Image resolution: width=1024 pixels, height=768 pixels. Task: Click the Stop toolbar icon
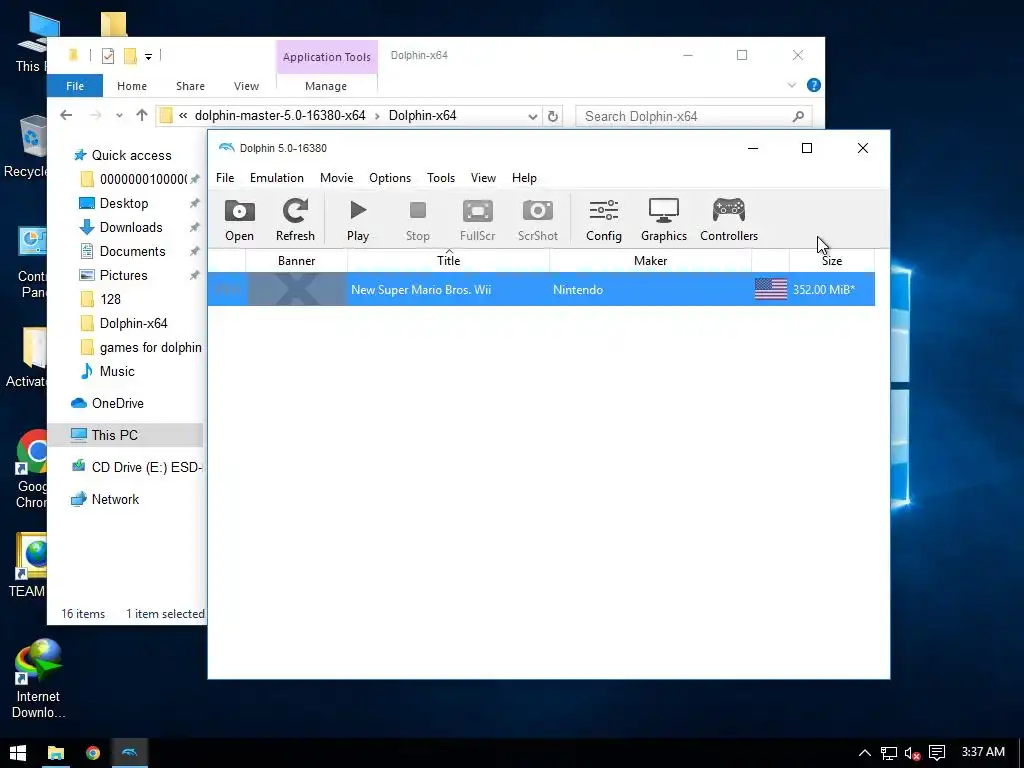[417, 220]
